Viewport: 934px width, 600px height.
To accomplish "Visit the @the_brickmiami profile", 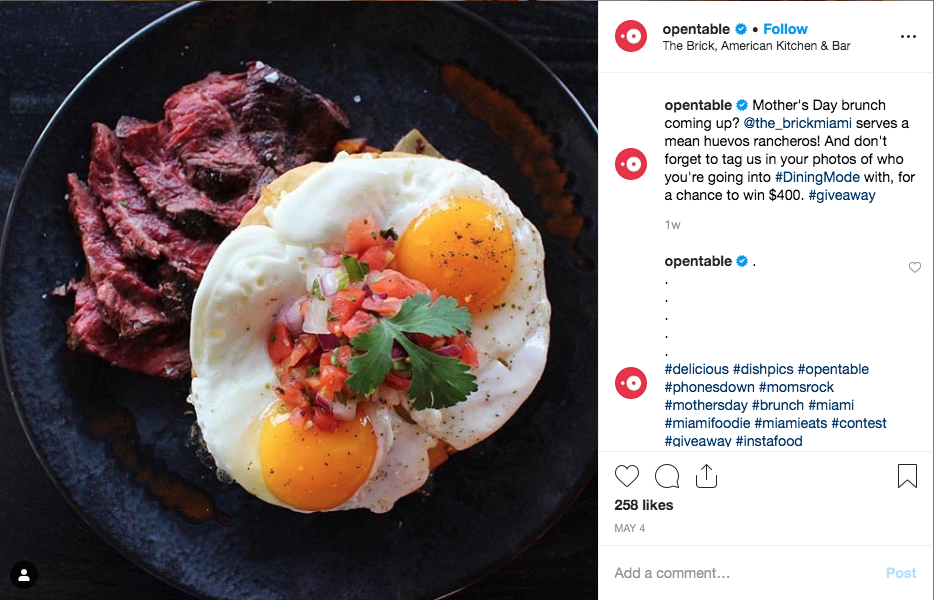I will pos(798,123).
